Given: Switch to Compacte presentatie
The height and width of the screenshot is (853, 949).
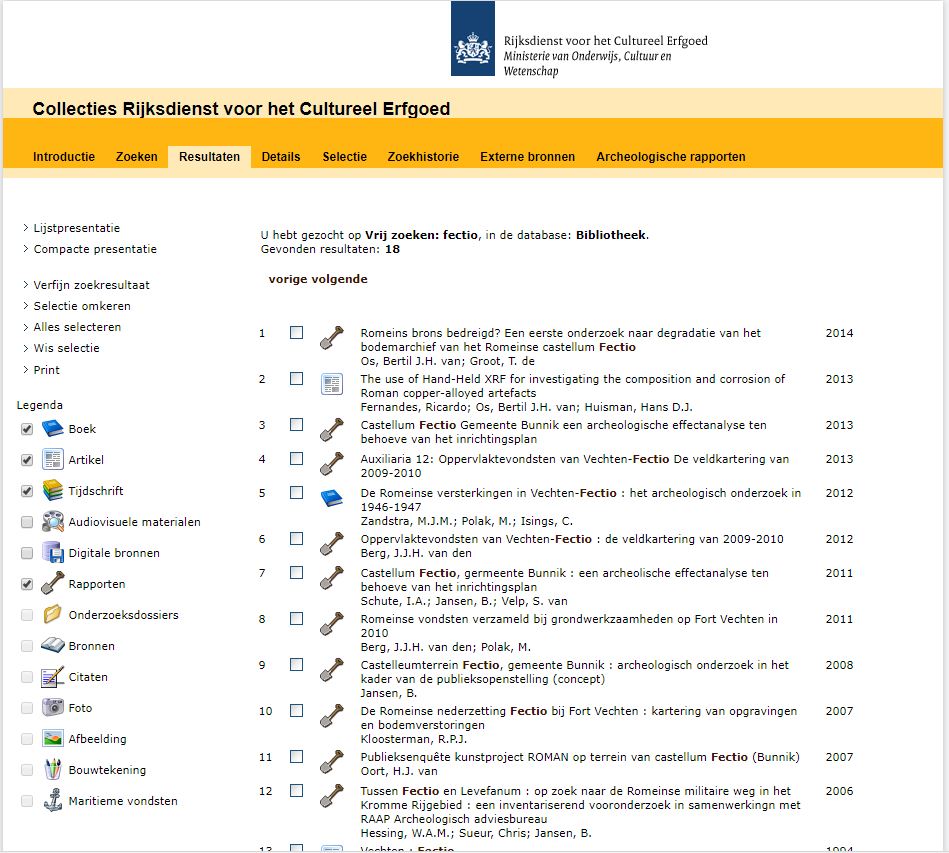Looking at the screenshot, I should 95,249.
